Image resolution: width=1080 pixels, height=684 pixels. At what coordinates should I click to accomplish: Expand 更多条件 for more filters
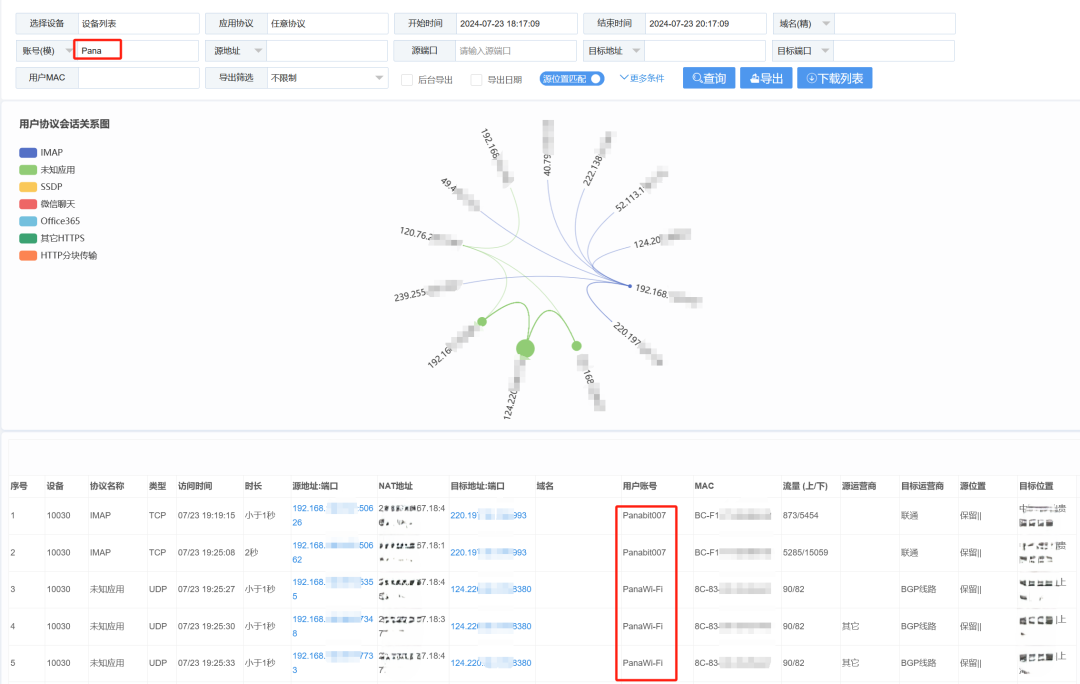[642, 79]
